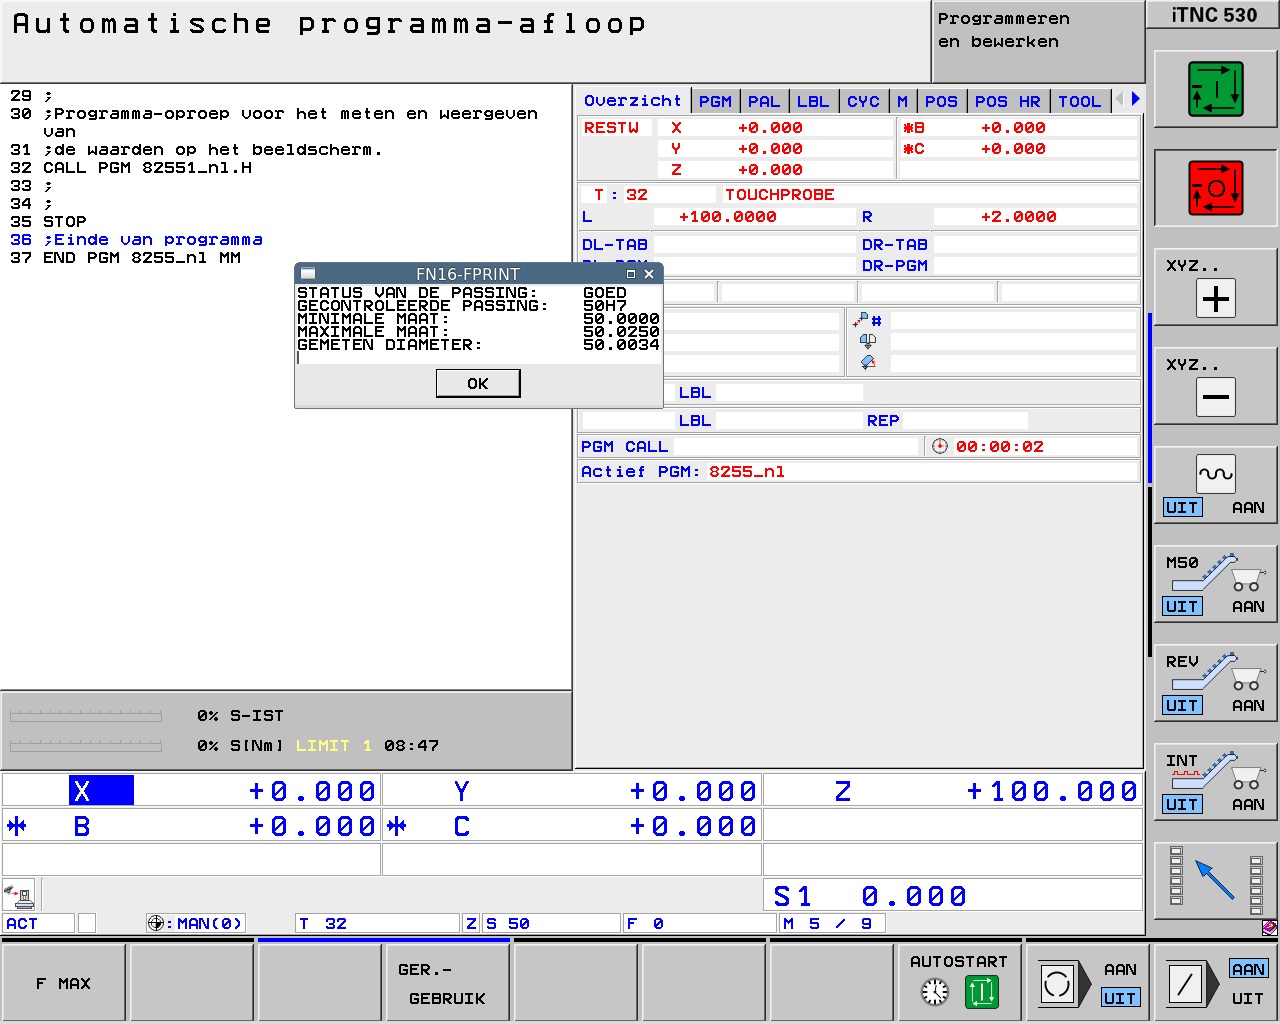
Task: Click the AUTOSTART softkey
Action: (x=959, y=984)
